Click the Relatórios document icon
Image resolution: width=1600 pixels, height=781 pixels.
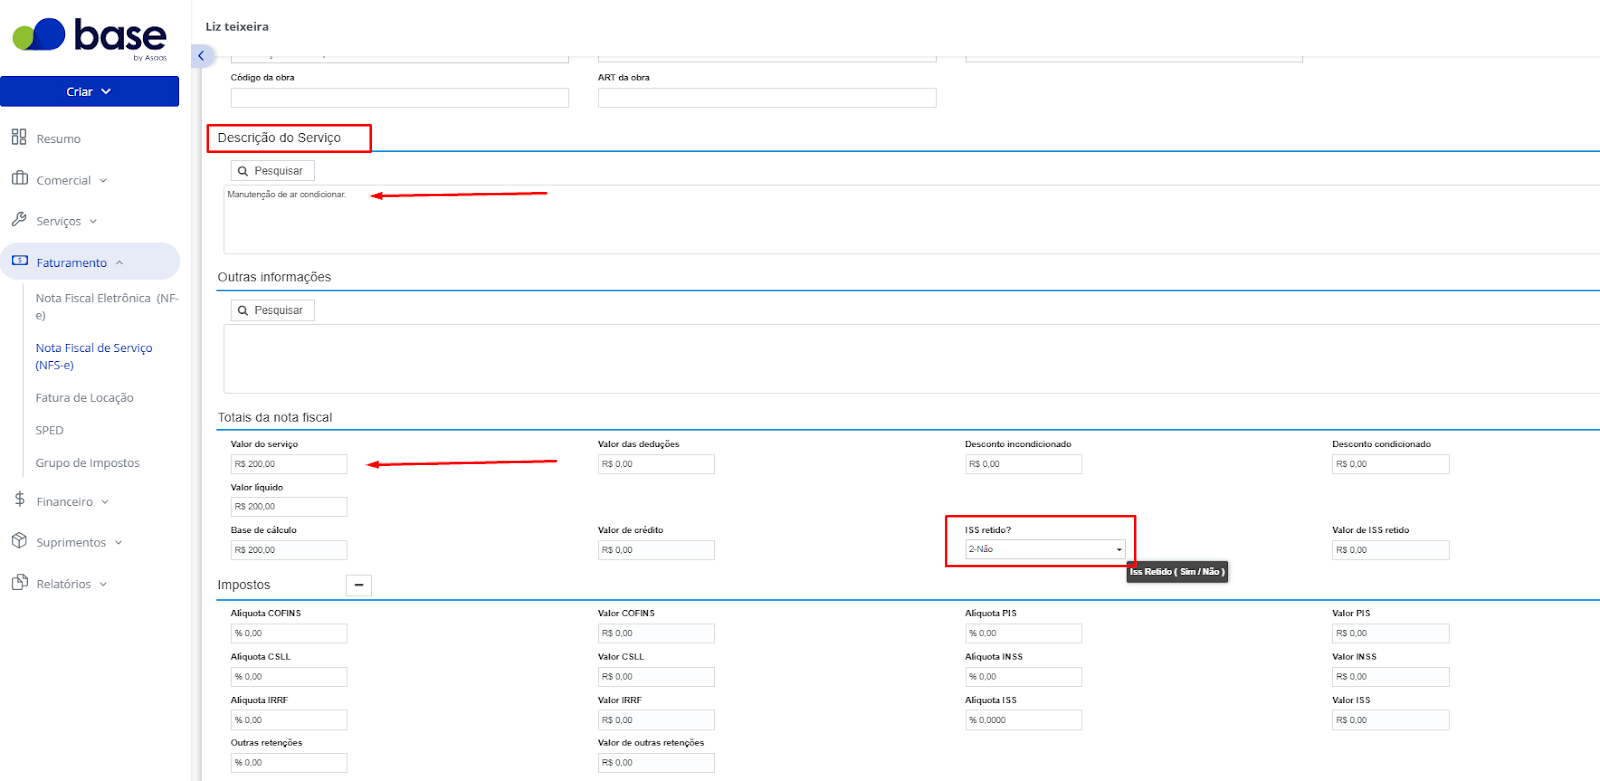[x=19, y=582]
